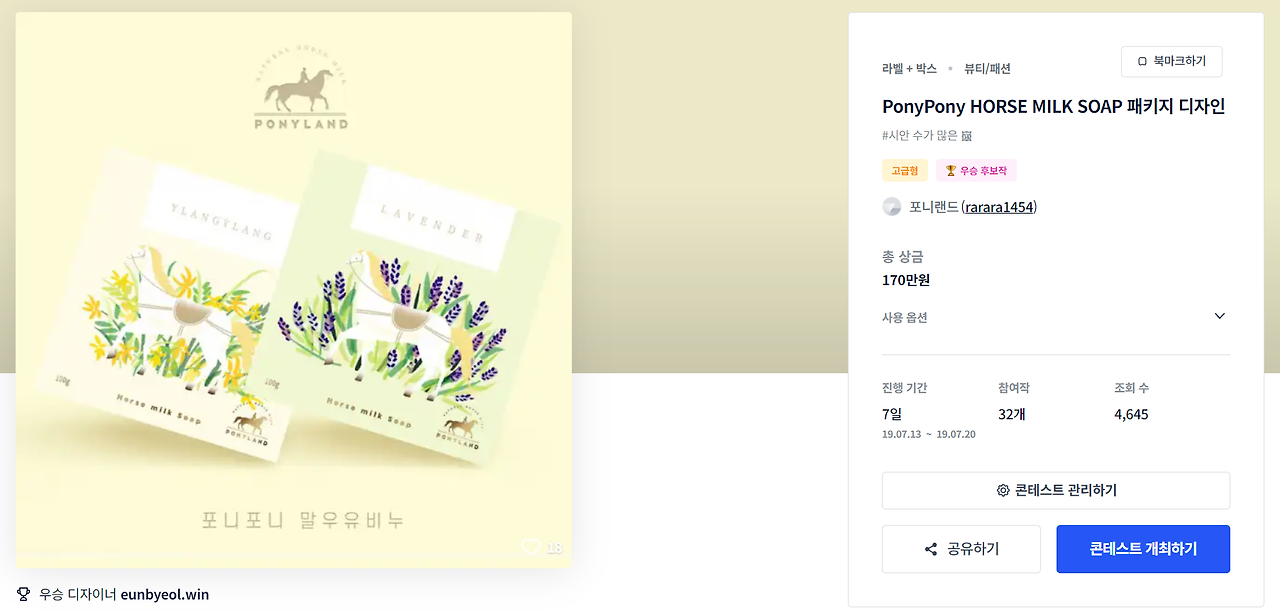Open the horse milk soap design thumbnail
Image resolution: width=1280 pixels, height=613 pixels.
tap(294, 290)
